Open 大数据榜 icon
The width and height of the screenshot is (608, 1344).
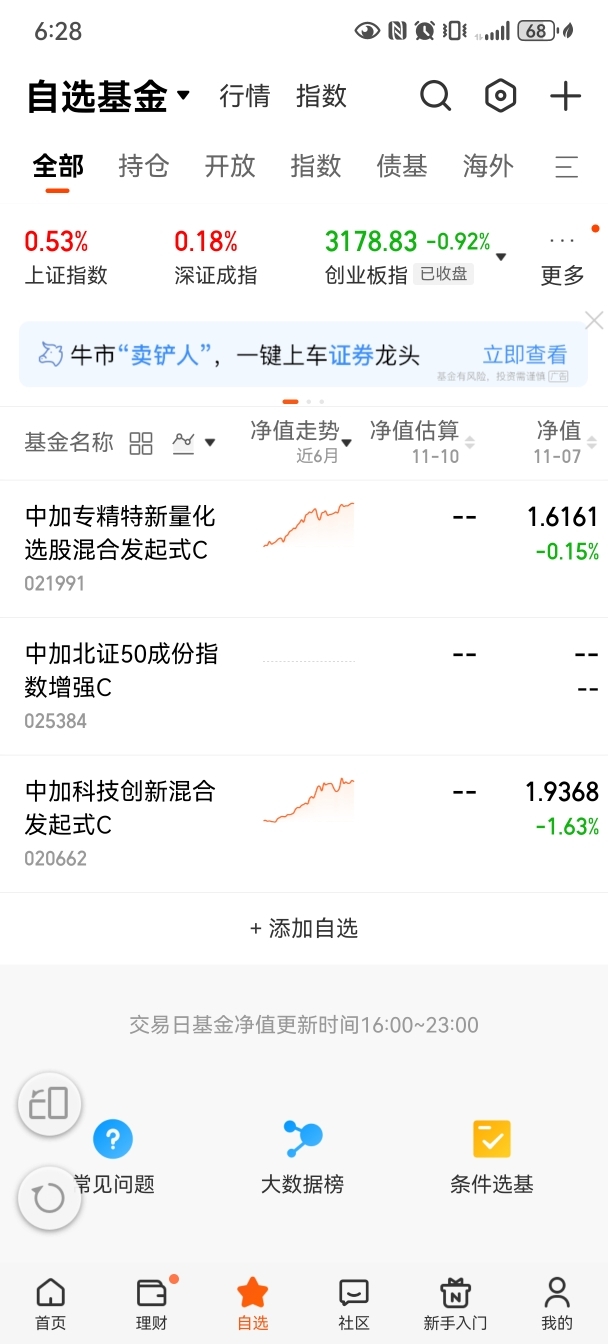click(x=302, y=1138)
